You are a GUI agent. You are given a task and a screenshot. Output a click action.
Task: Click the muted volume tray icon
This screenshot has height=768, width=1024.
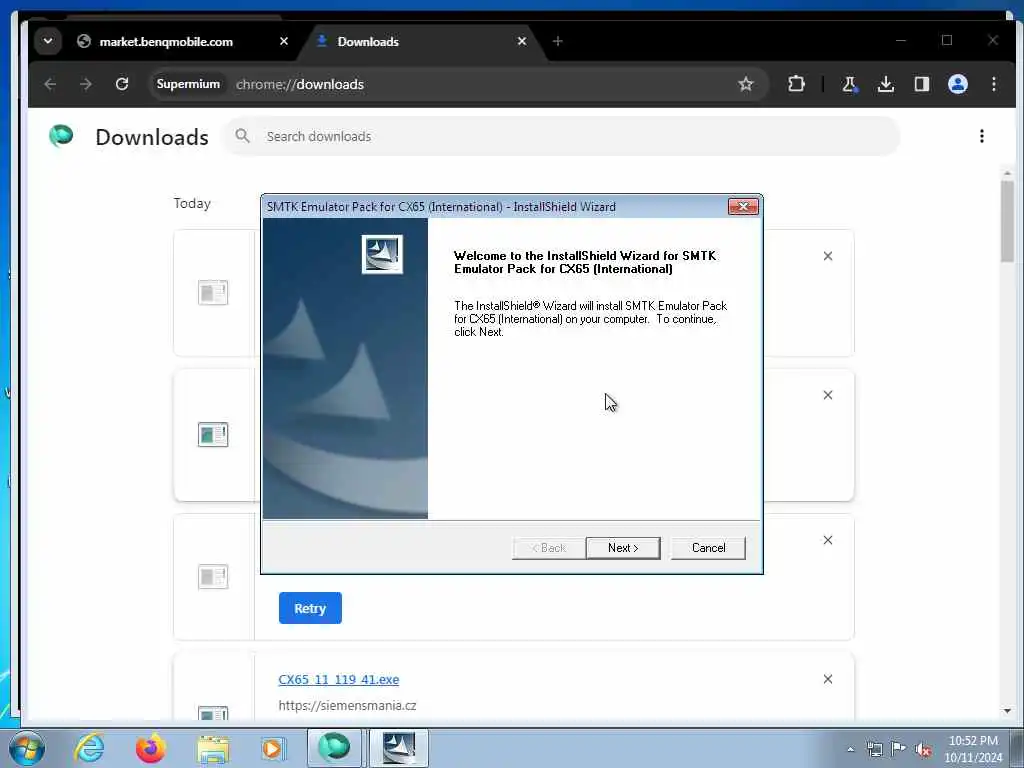(923, 750)
